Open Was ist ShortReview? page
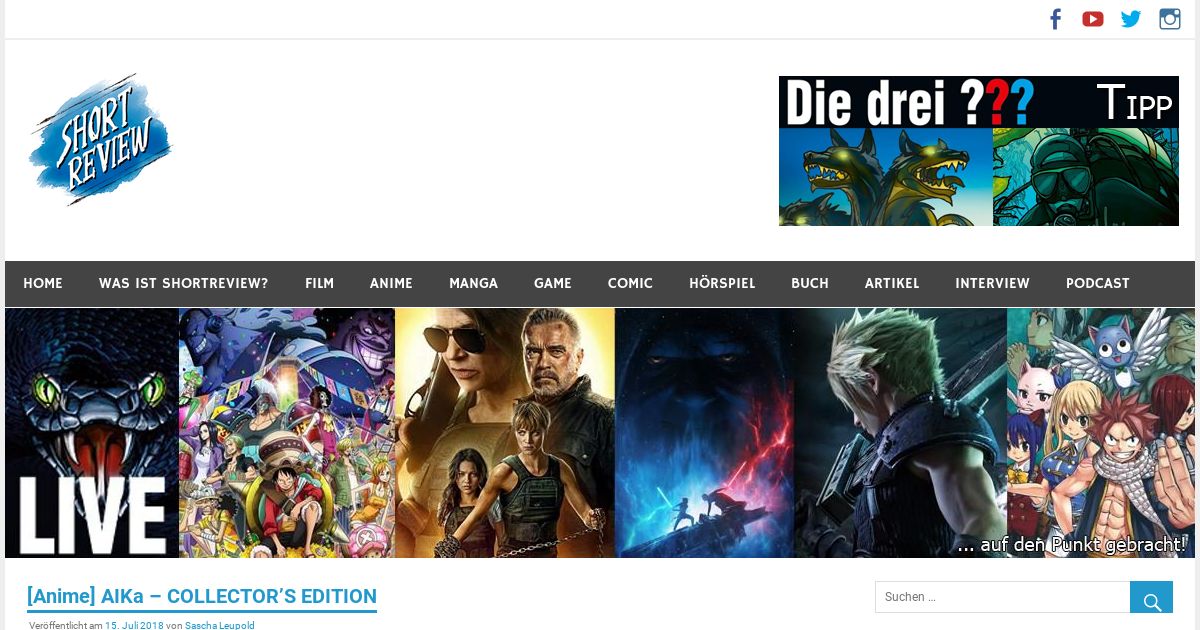Viewport: 1200px width, 630px height. (x=183, y=284)
